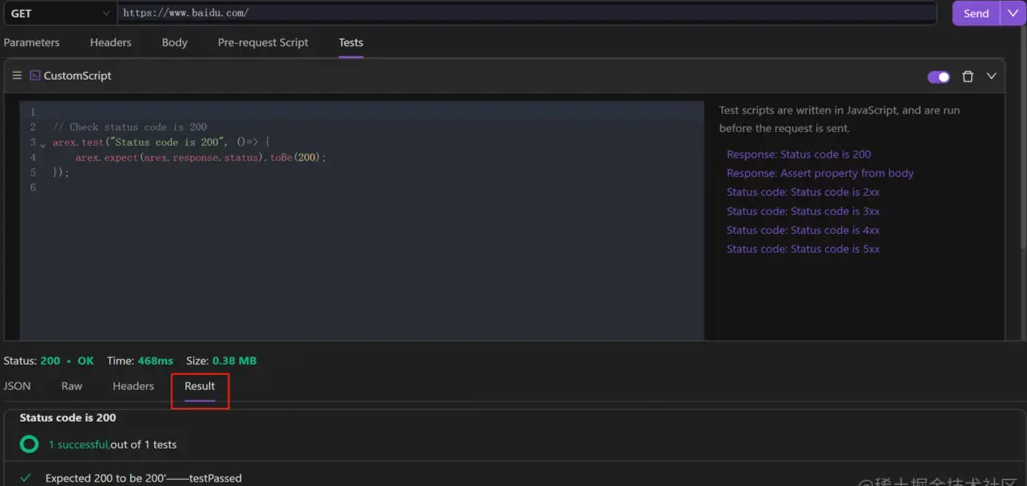The height and width of the screenshot is (486, 1027).
Task: Toggle the CustomScript enable switch off
Action: point(938,77)
